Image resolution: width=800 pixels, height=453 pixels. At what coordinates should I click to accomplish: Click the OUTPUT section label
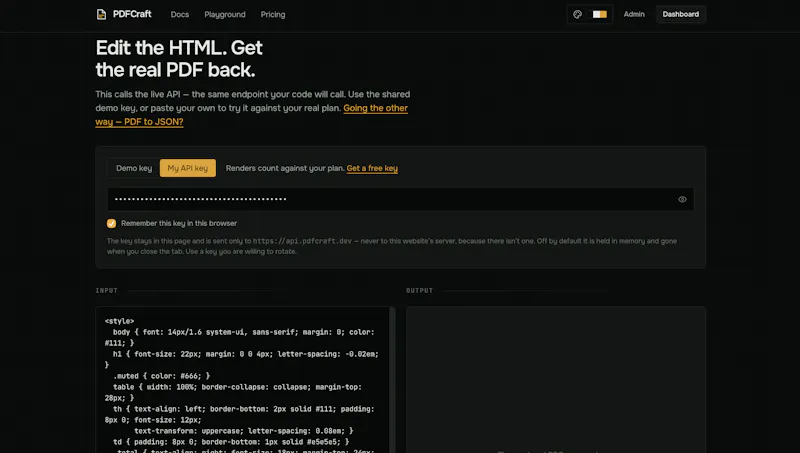419,291
